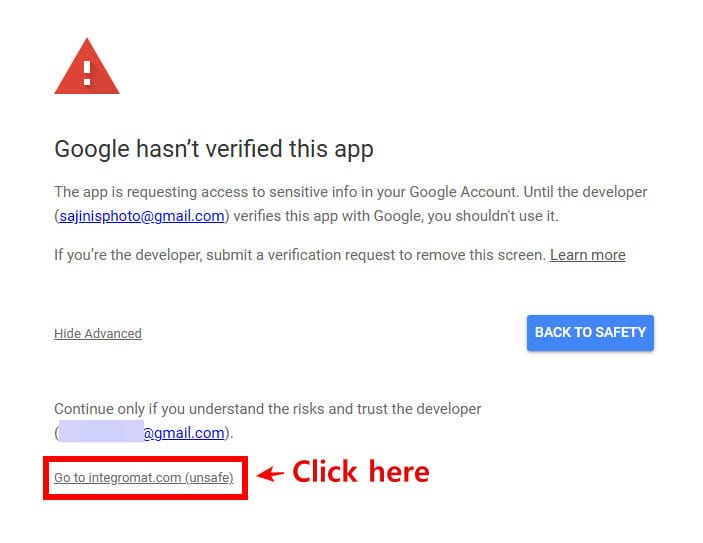Click the partially redacted @gmail.com link
This screenshot has width=703, height=543.
pyautogui.click(x=182, y=433)
